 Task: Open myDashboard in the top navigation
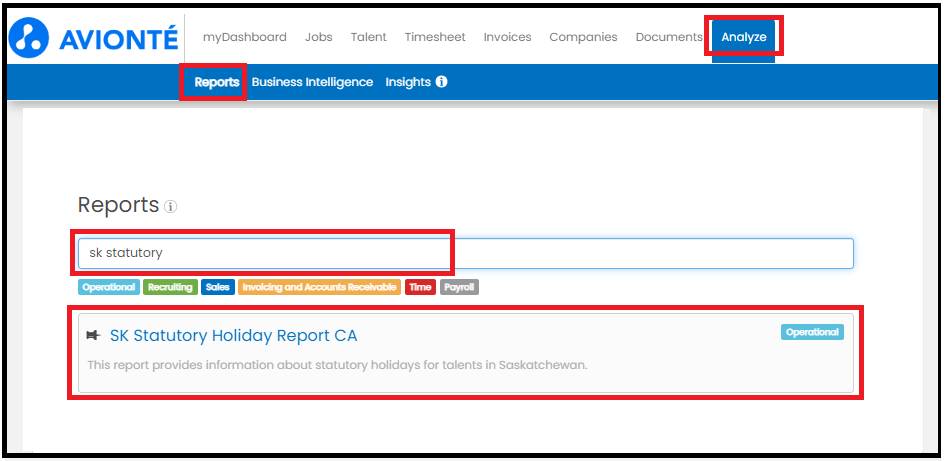click(244, 37)
